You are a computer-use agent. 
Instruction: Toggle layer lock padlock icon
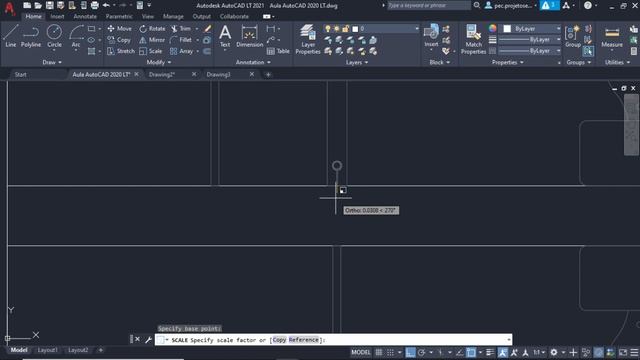click(346, 29)
